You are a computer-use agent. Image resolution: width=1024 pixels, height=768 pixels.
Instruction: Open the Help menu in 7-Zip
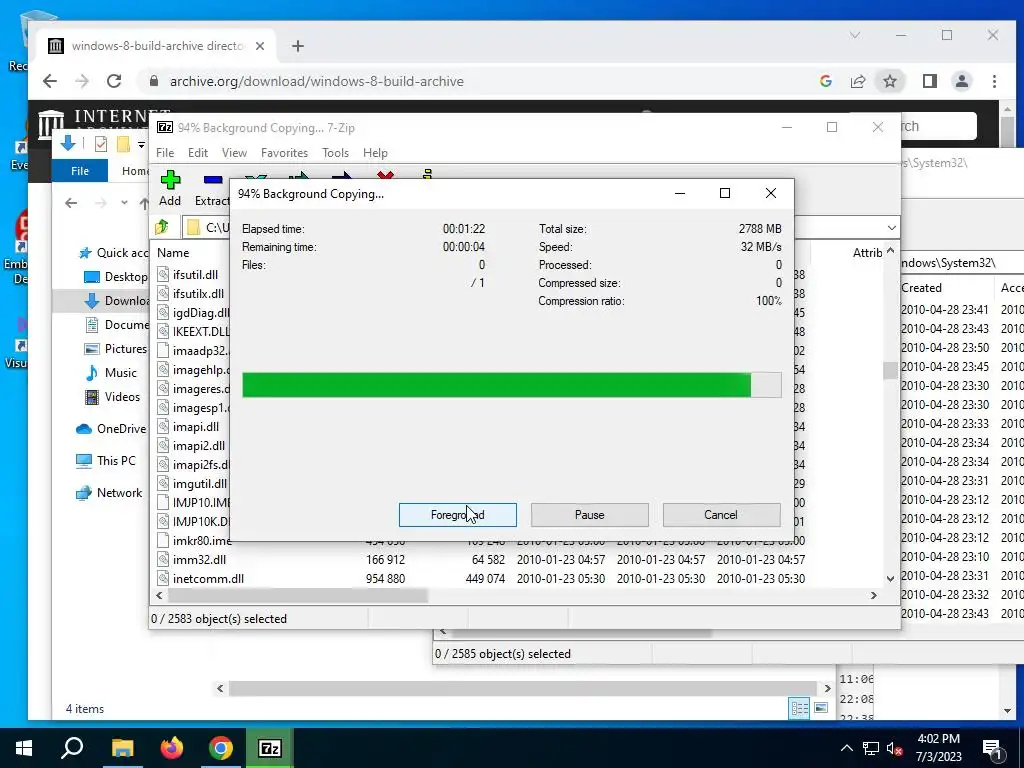[x=376, y=153]
